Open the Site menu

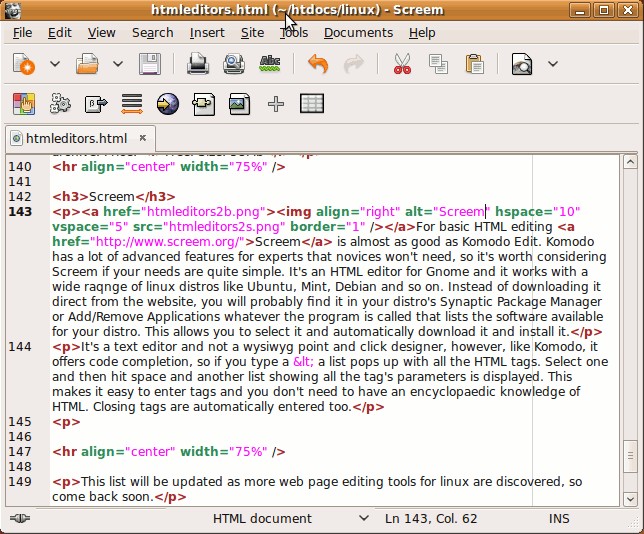point(252,32)
